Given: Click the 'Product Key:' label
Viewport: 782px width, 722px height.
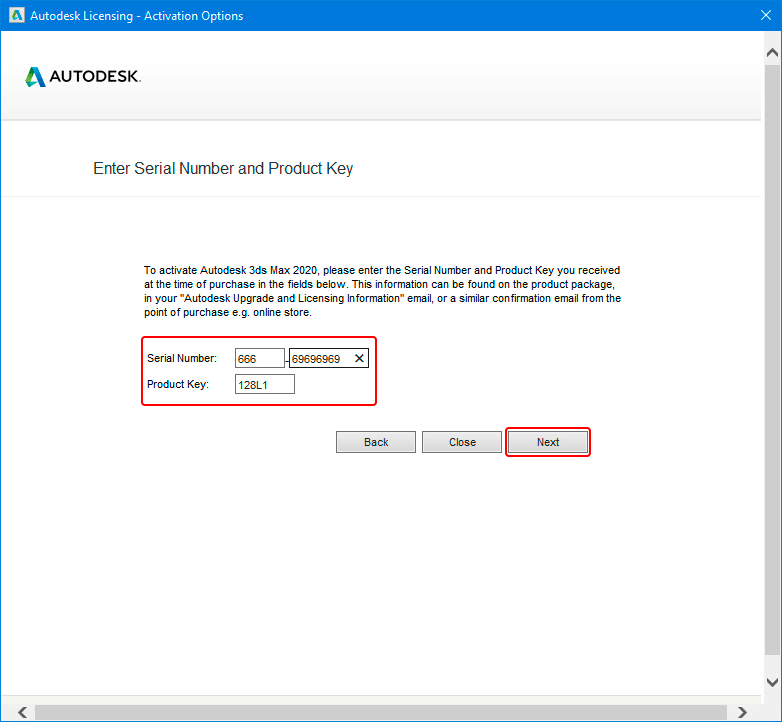Looking at the screenshot, I should 178,384.
